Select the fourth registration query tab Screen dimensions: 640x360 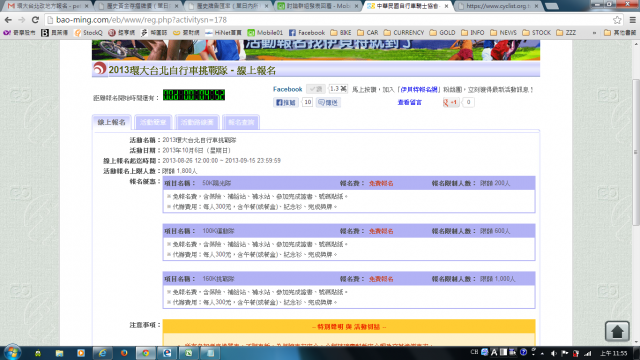tap(241, 122)
